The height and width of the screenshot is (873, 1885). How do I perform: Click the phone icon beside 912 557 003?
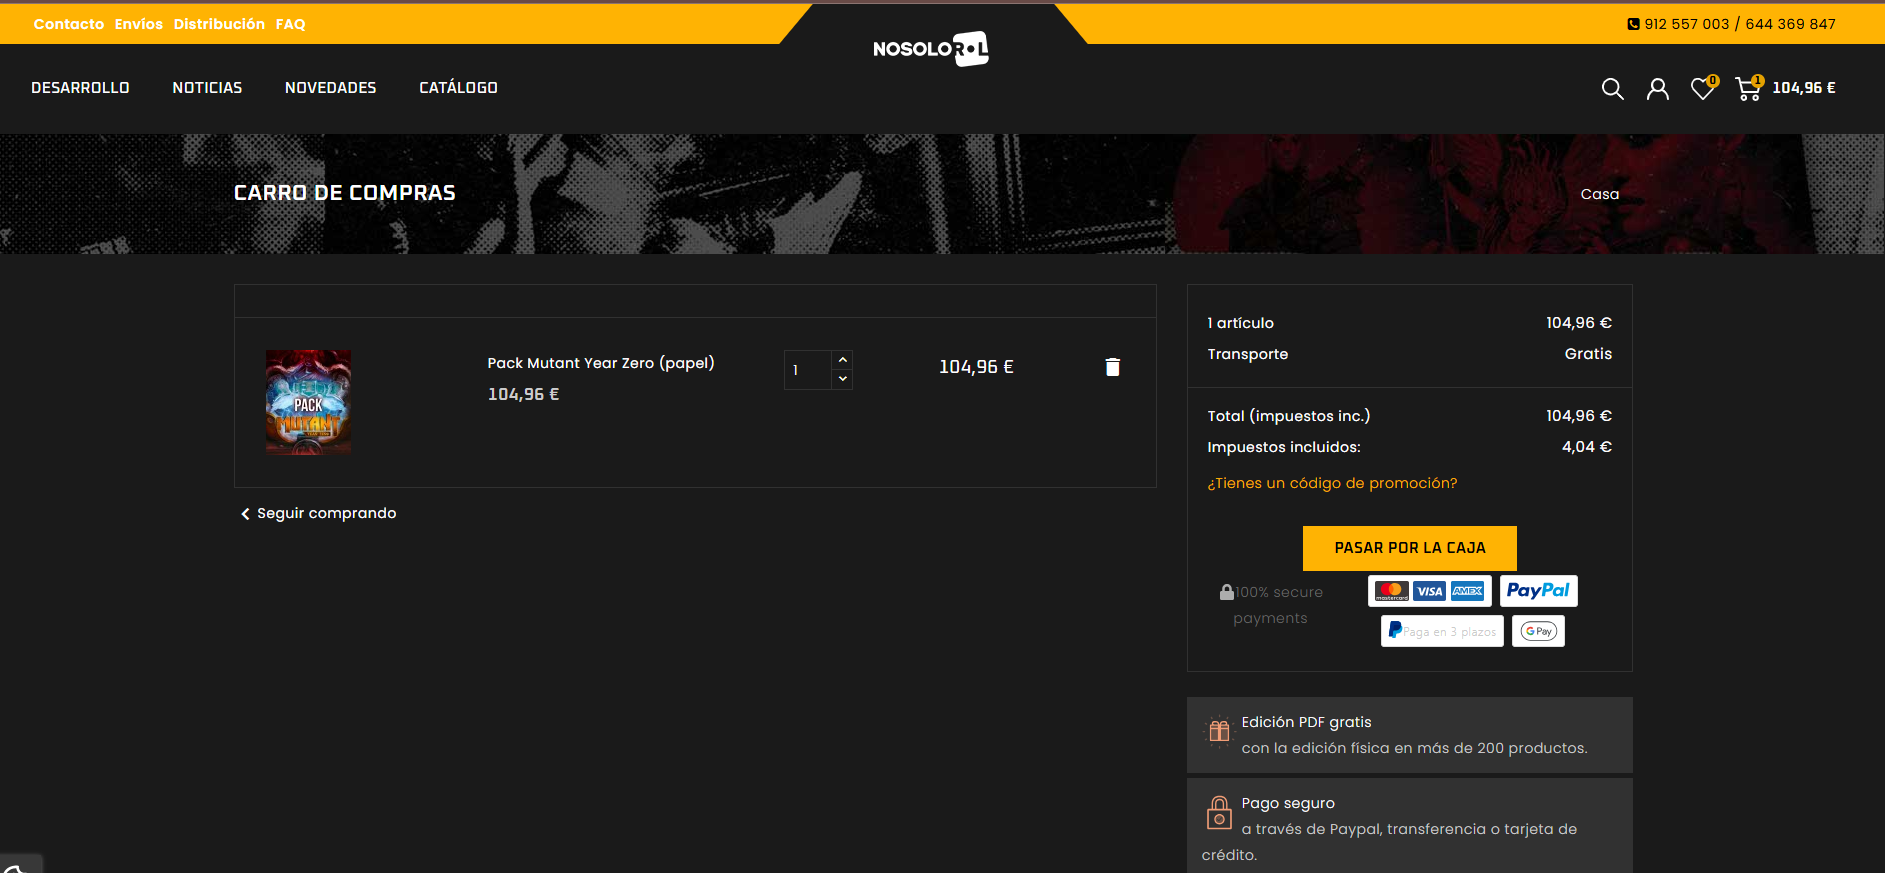point(1633,24)
